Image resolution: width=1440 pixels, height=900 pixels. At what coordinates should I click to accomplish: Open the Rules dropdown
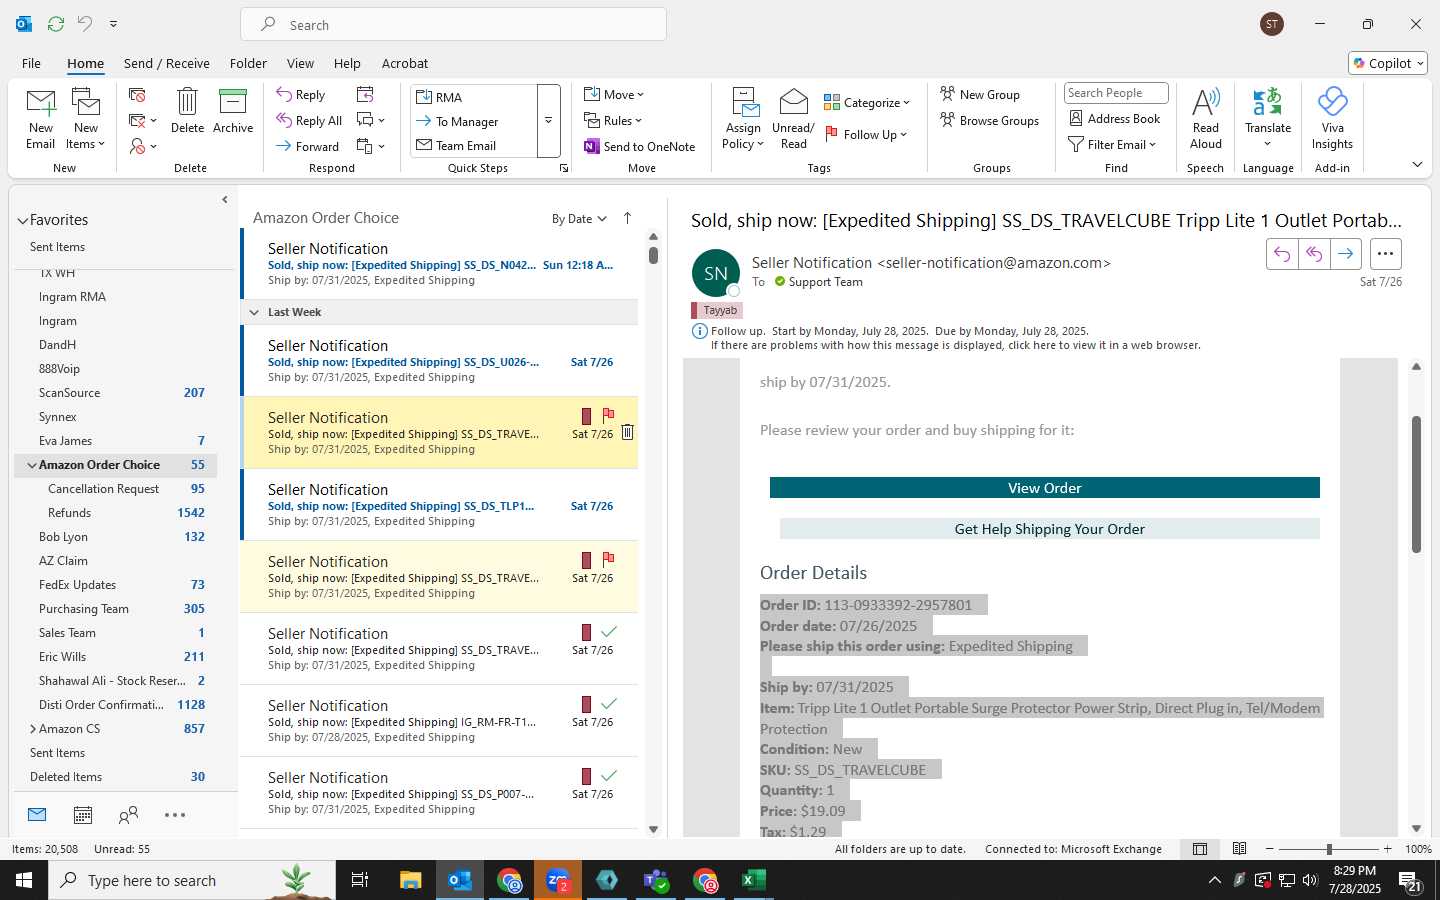coord(613,121)
